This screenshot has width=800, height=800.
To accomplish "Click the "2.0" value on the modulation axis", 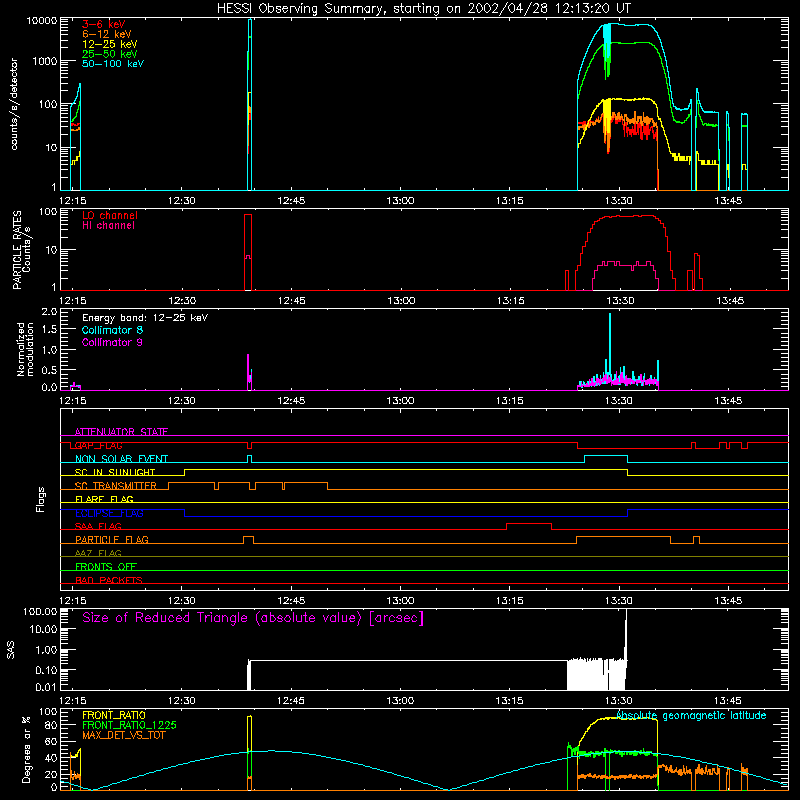I will [x=49, y=312].
